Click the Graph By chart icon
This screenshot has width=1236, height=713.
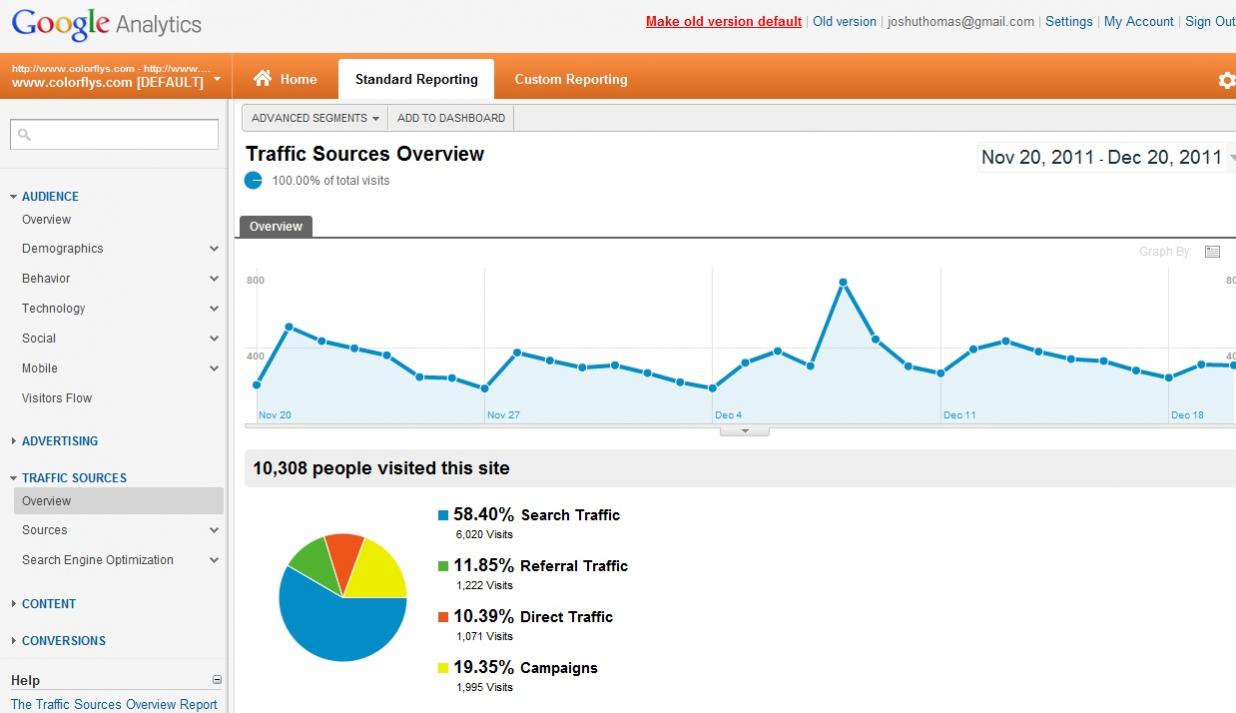point(1212,251)
